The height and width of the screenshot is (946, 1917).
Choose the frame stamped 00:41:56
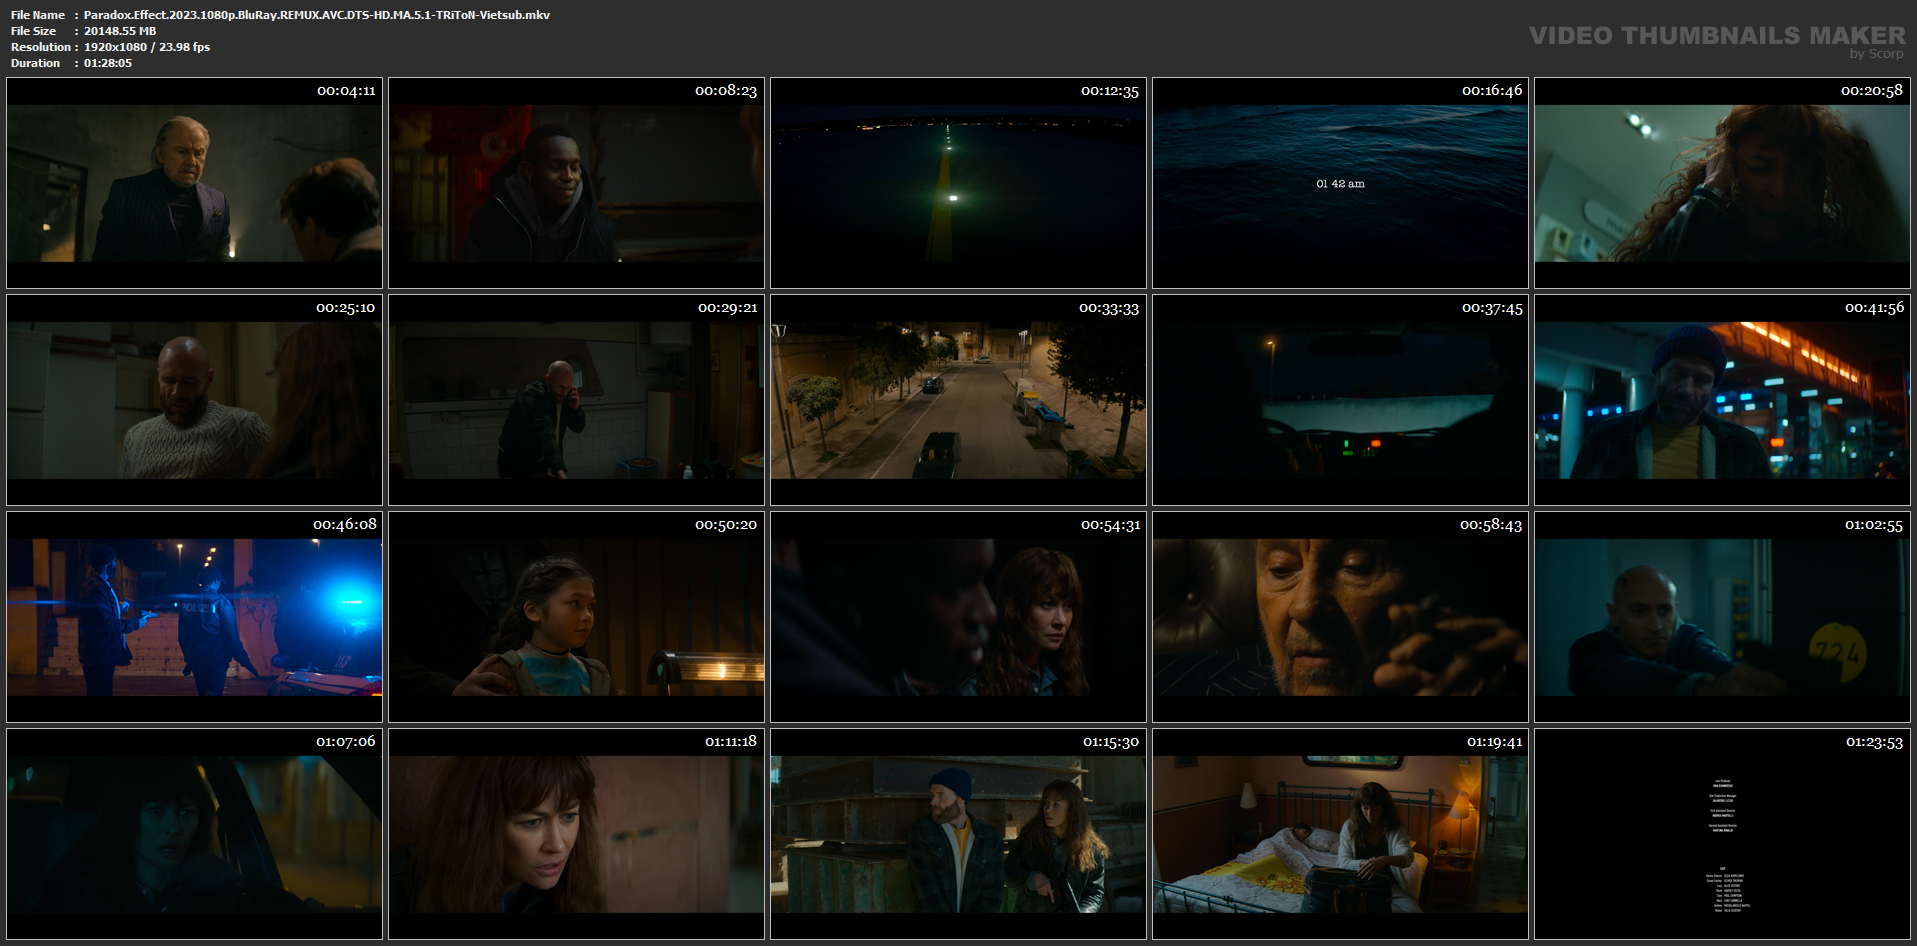[x=1722, y=400]
